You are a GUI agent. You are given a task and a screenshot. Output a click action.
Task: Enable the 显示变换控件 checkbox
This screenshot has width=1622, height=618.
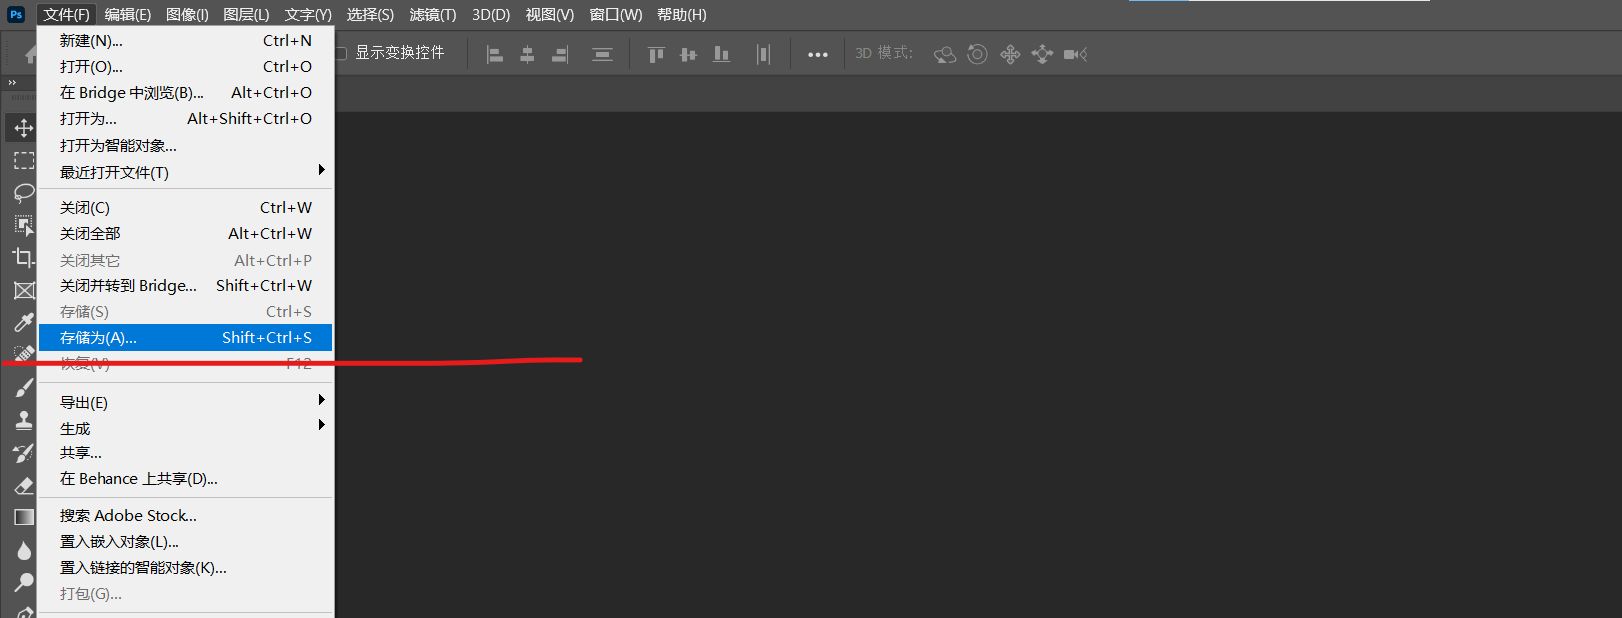[x=341, y=53]
